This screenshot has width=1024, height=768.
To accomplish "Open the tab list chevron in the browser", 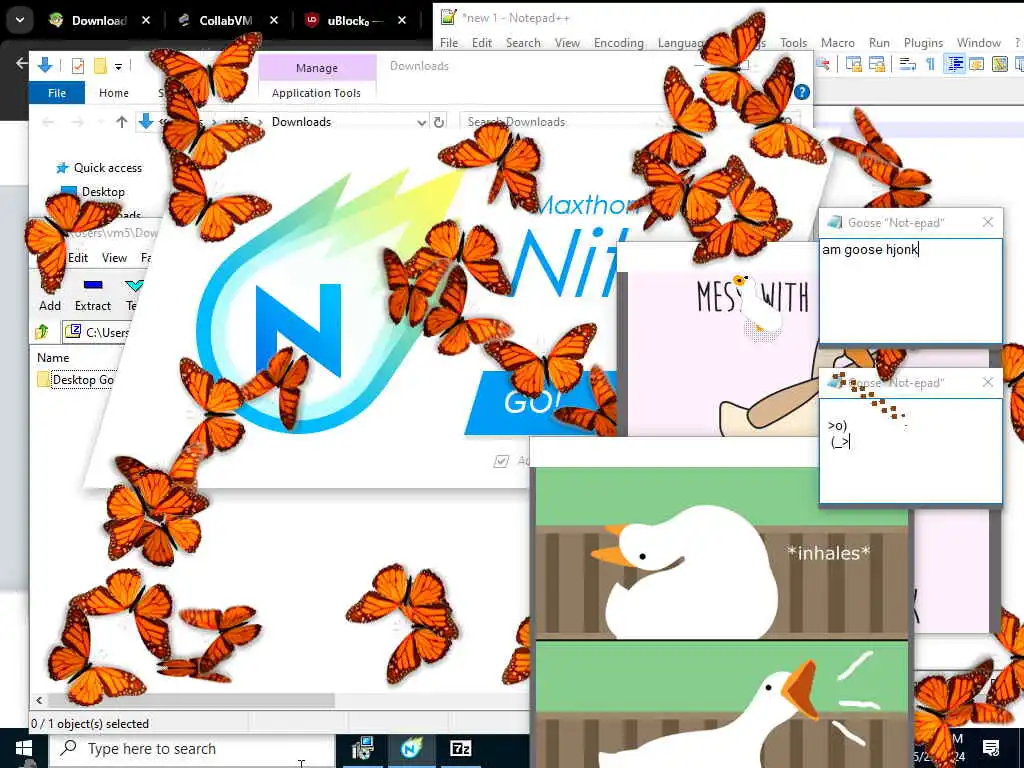I will 20,20.
